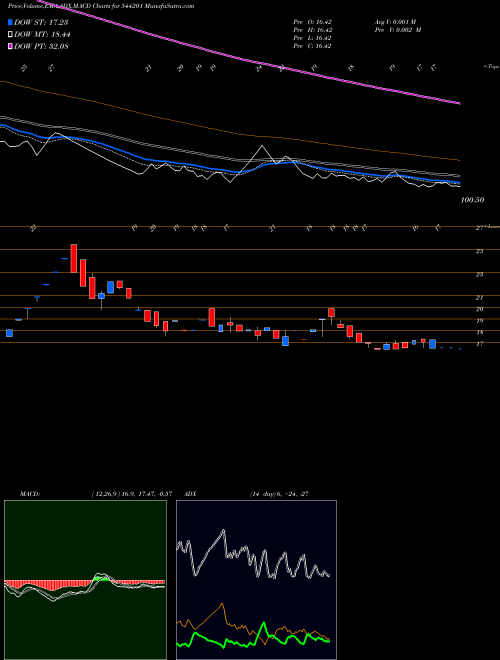Select the 'DOW MT: 18.44' legend label
500x660 pixels.
(x=42, y=35)
